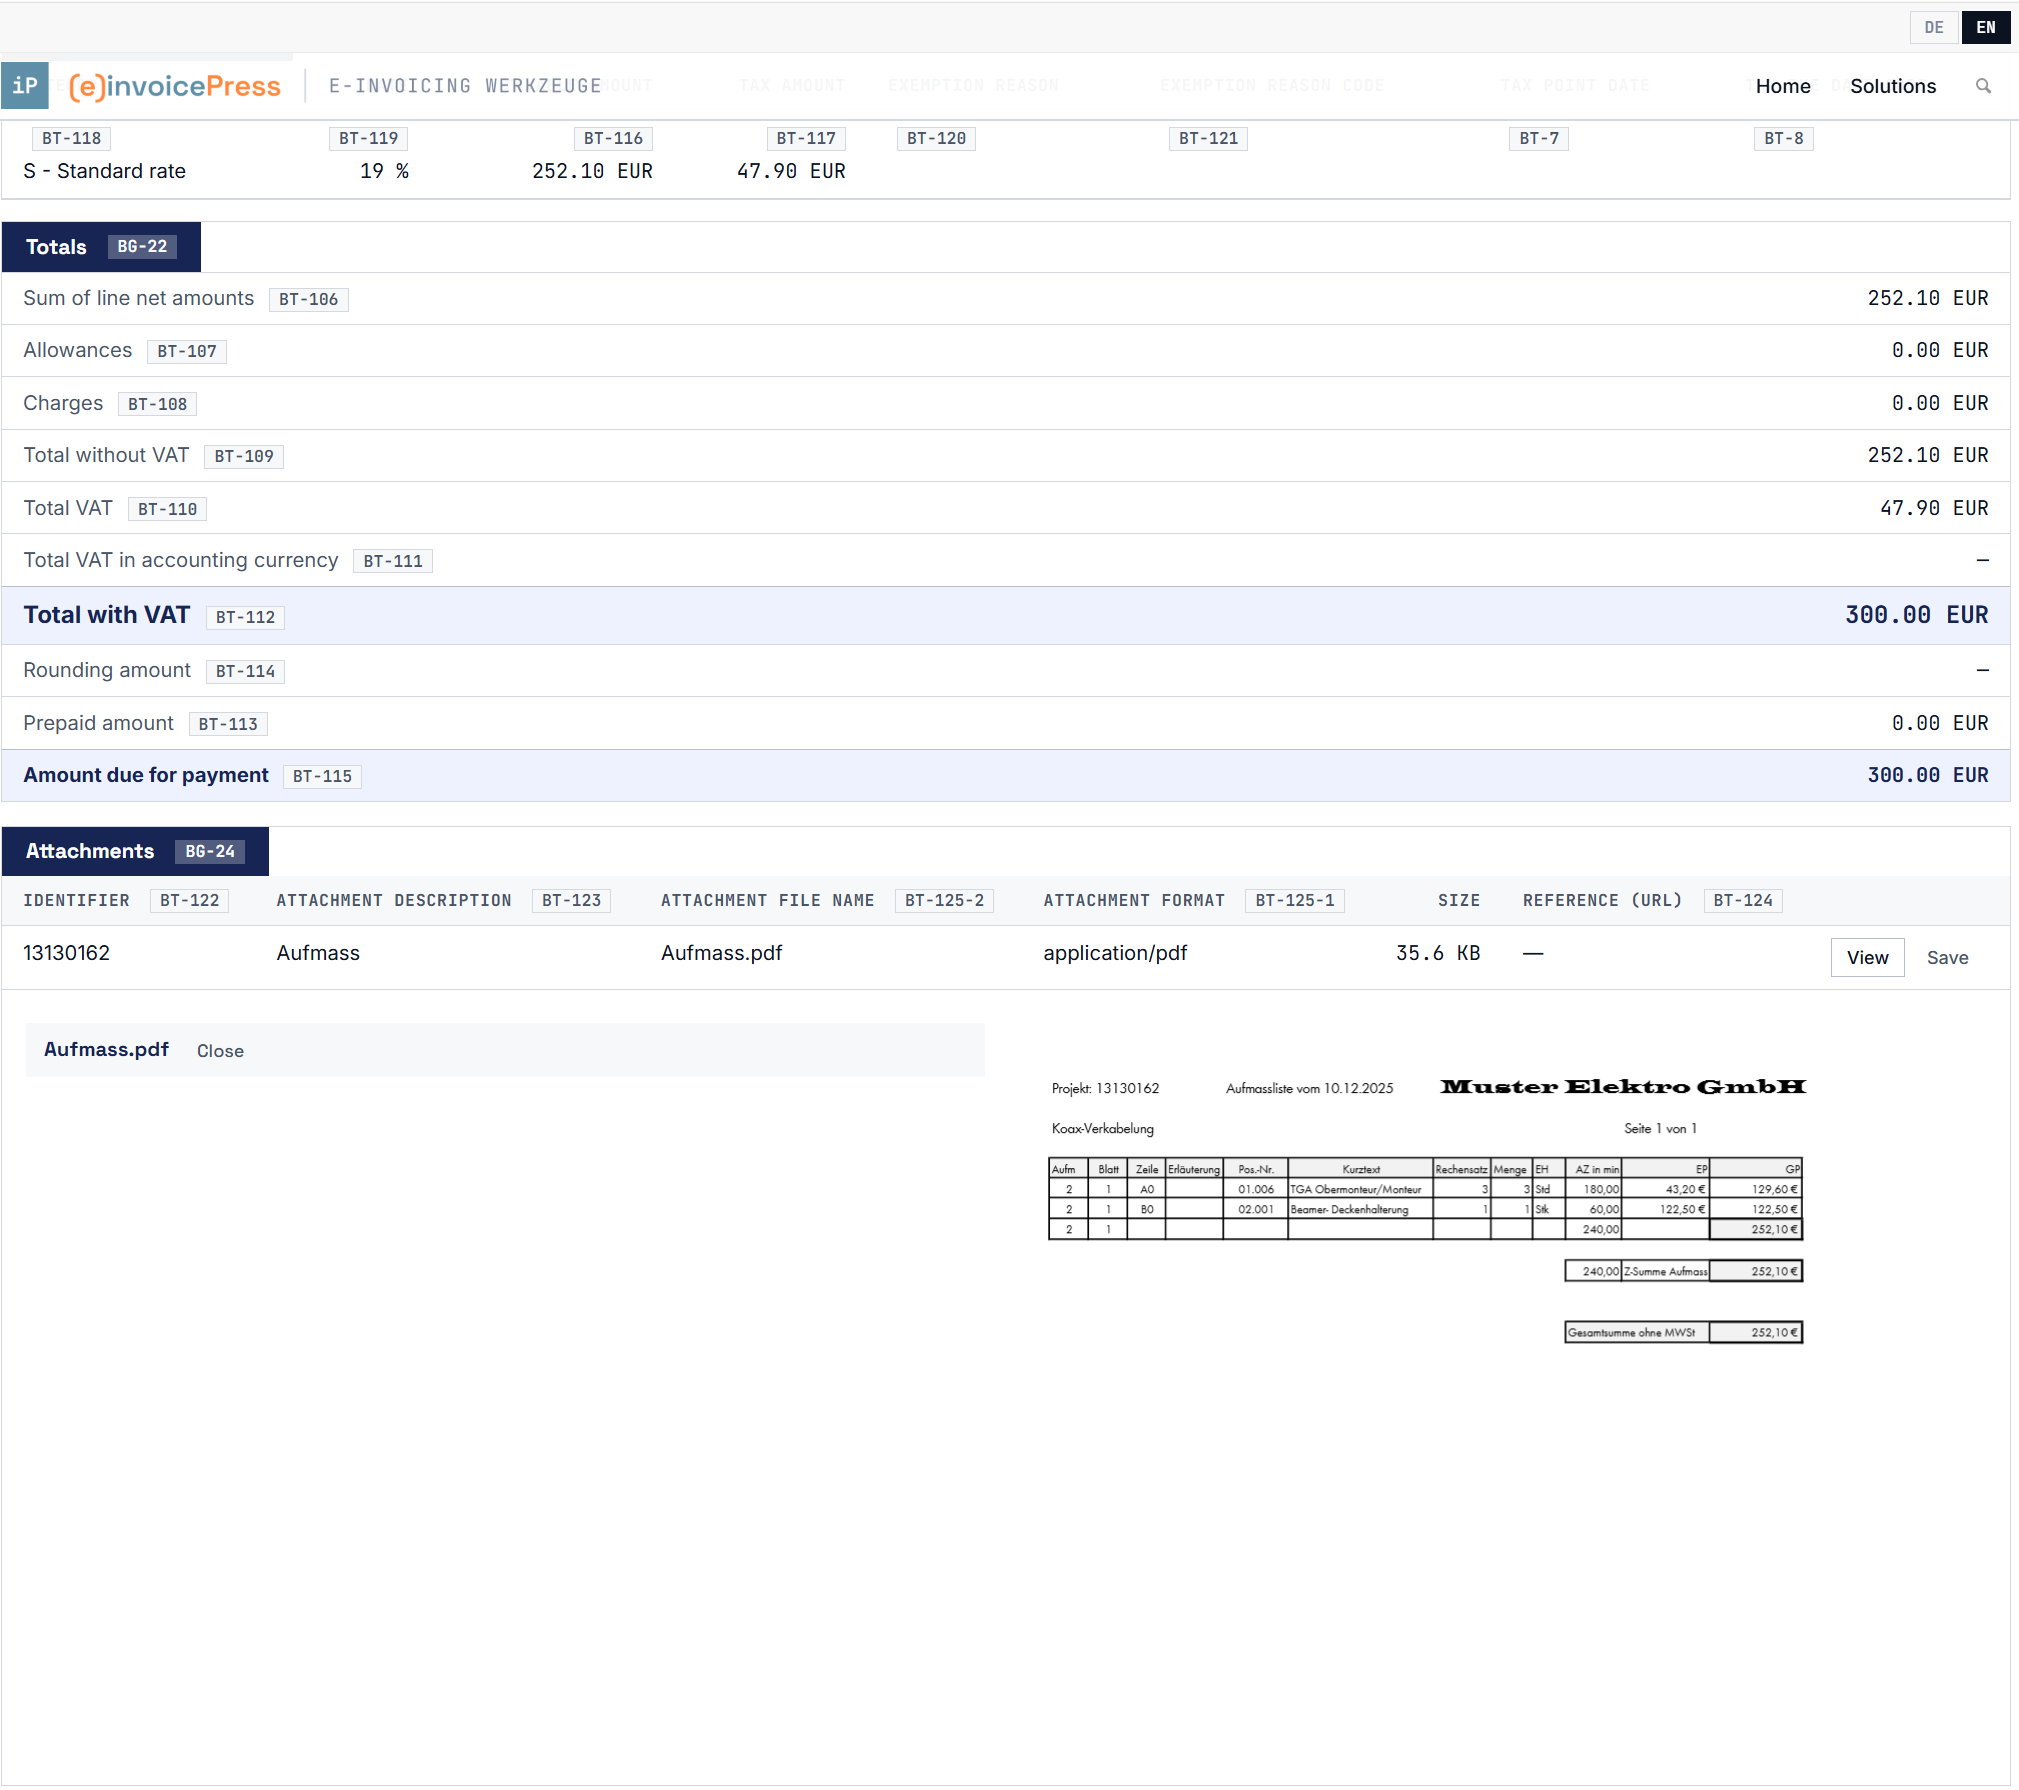This screenshot has width=2019, height=1790.
Task: Click the BT-109 tag
Action: 244,456
